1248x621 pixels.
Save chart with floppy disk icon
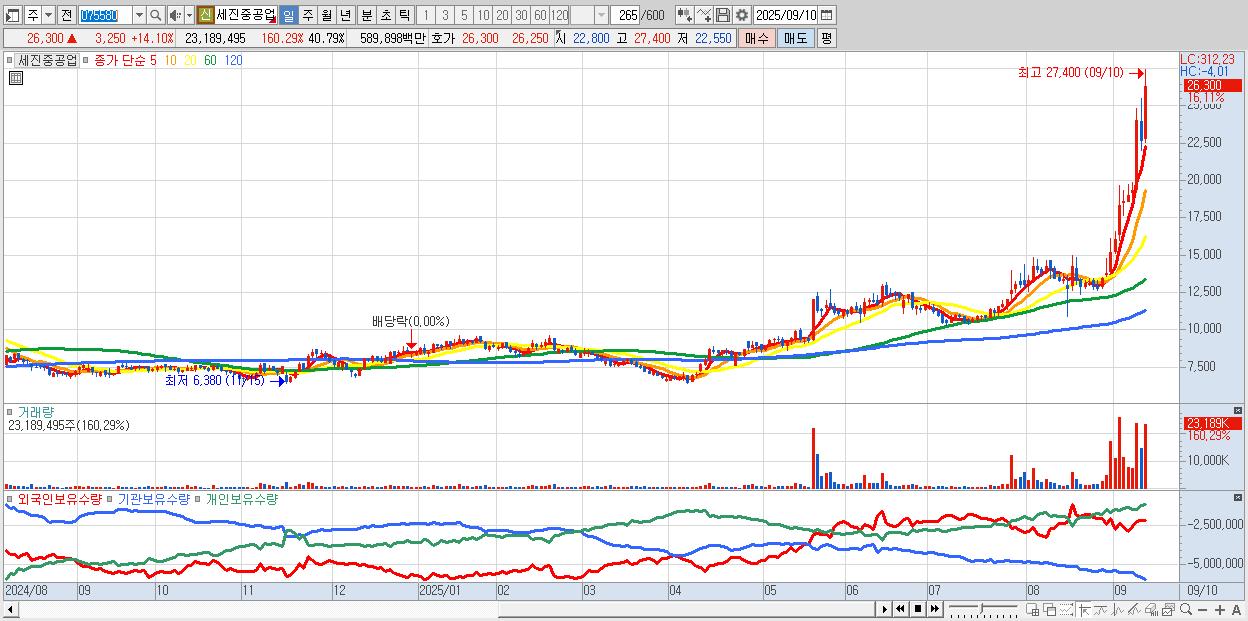pyautogui.click(x=723, y=15)
